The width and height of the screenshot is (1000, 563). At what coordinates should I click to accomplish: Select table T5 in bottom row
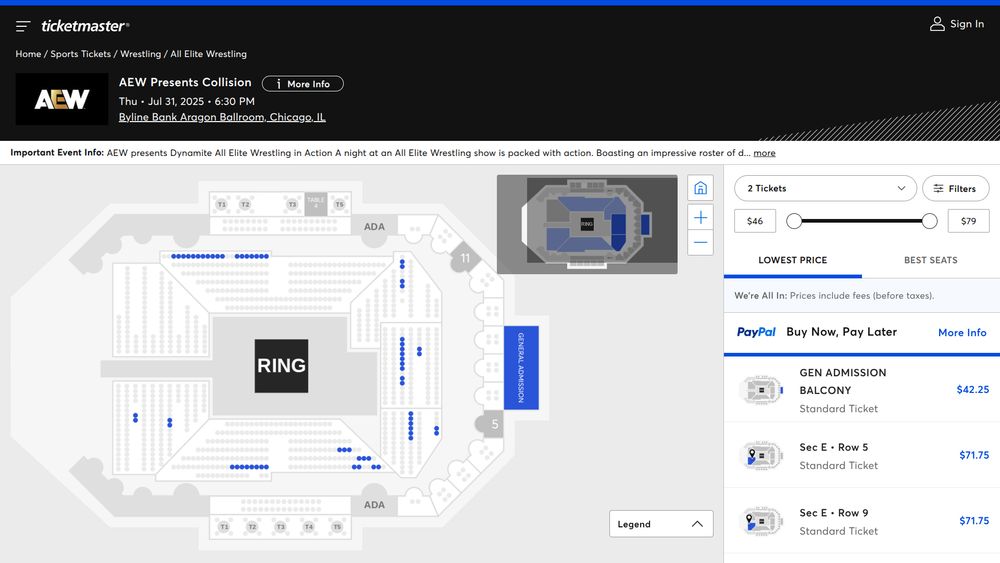point(337,527)
